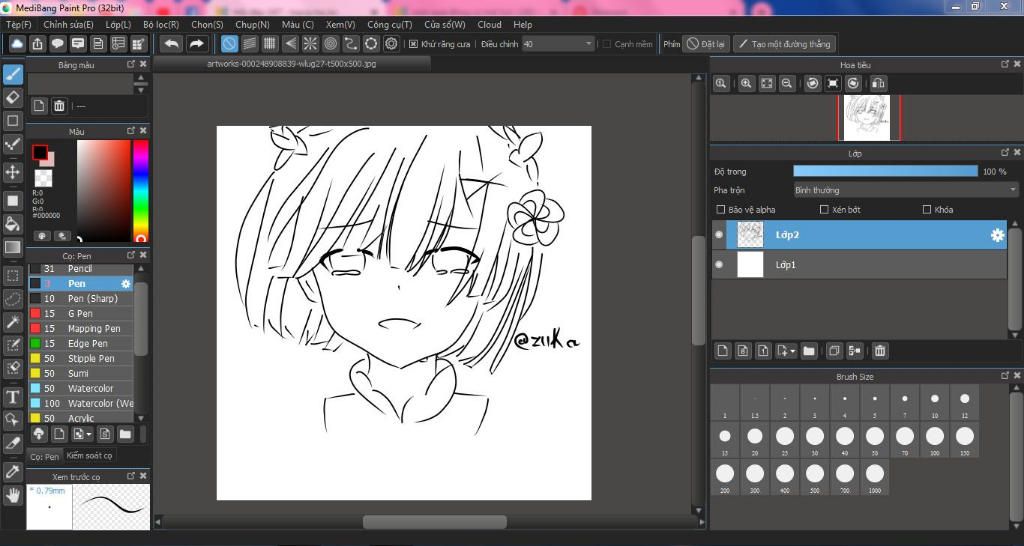The image size is (1024, 546).
Task: Open the Lớp(L) menu
Action: [118, 24]
